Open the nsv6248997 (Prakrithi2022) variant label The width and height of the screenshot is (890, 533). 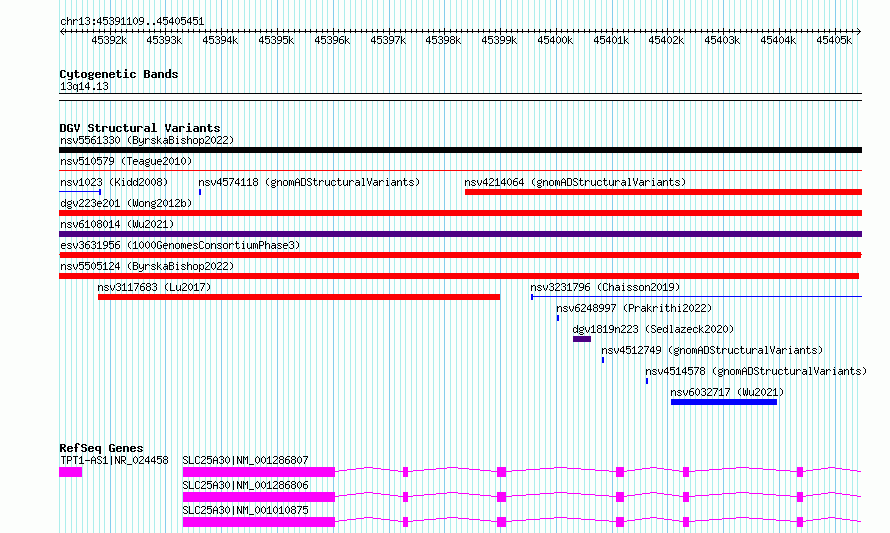634,308
